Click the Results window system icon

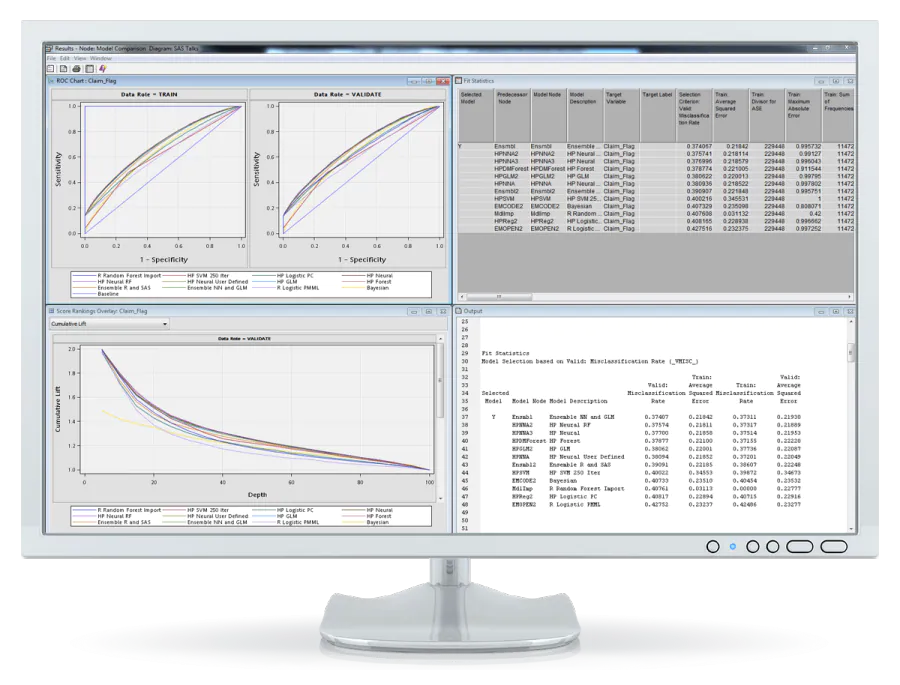pos(50,47)
